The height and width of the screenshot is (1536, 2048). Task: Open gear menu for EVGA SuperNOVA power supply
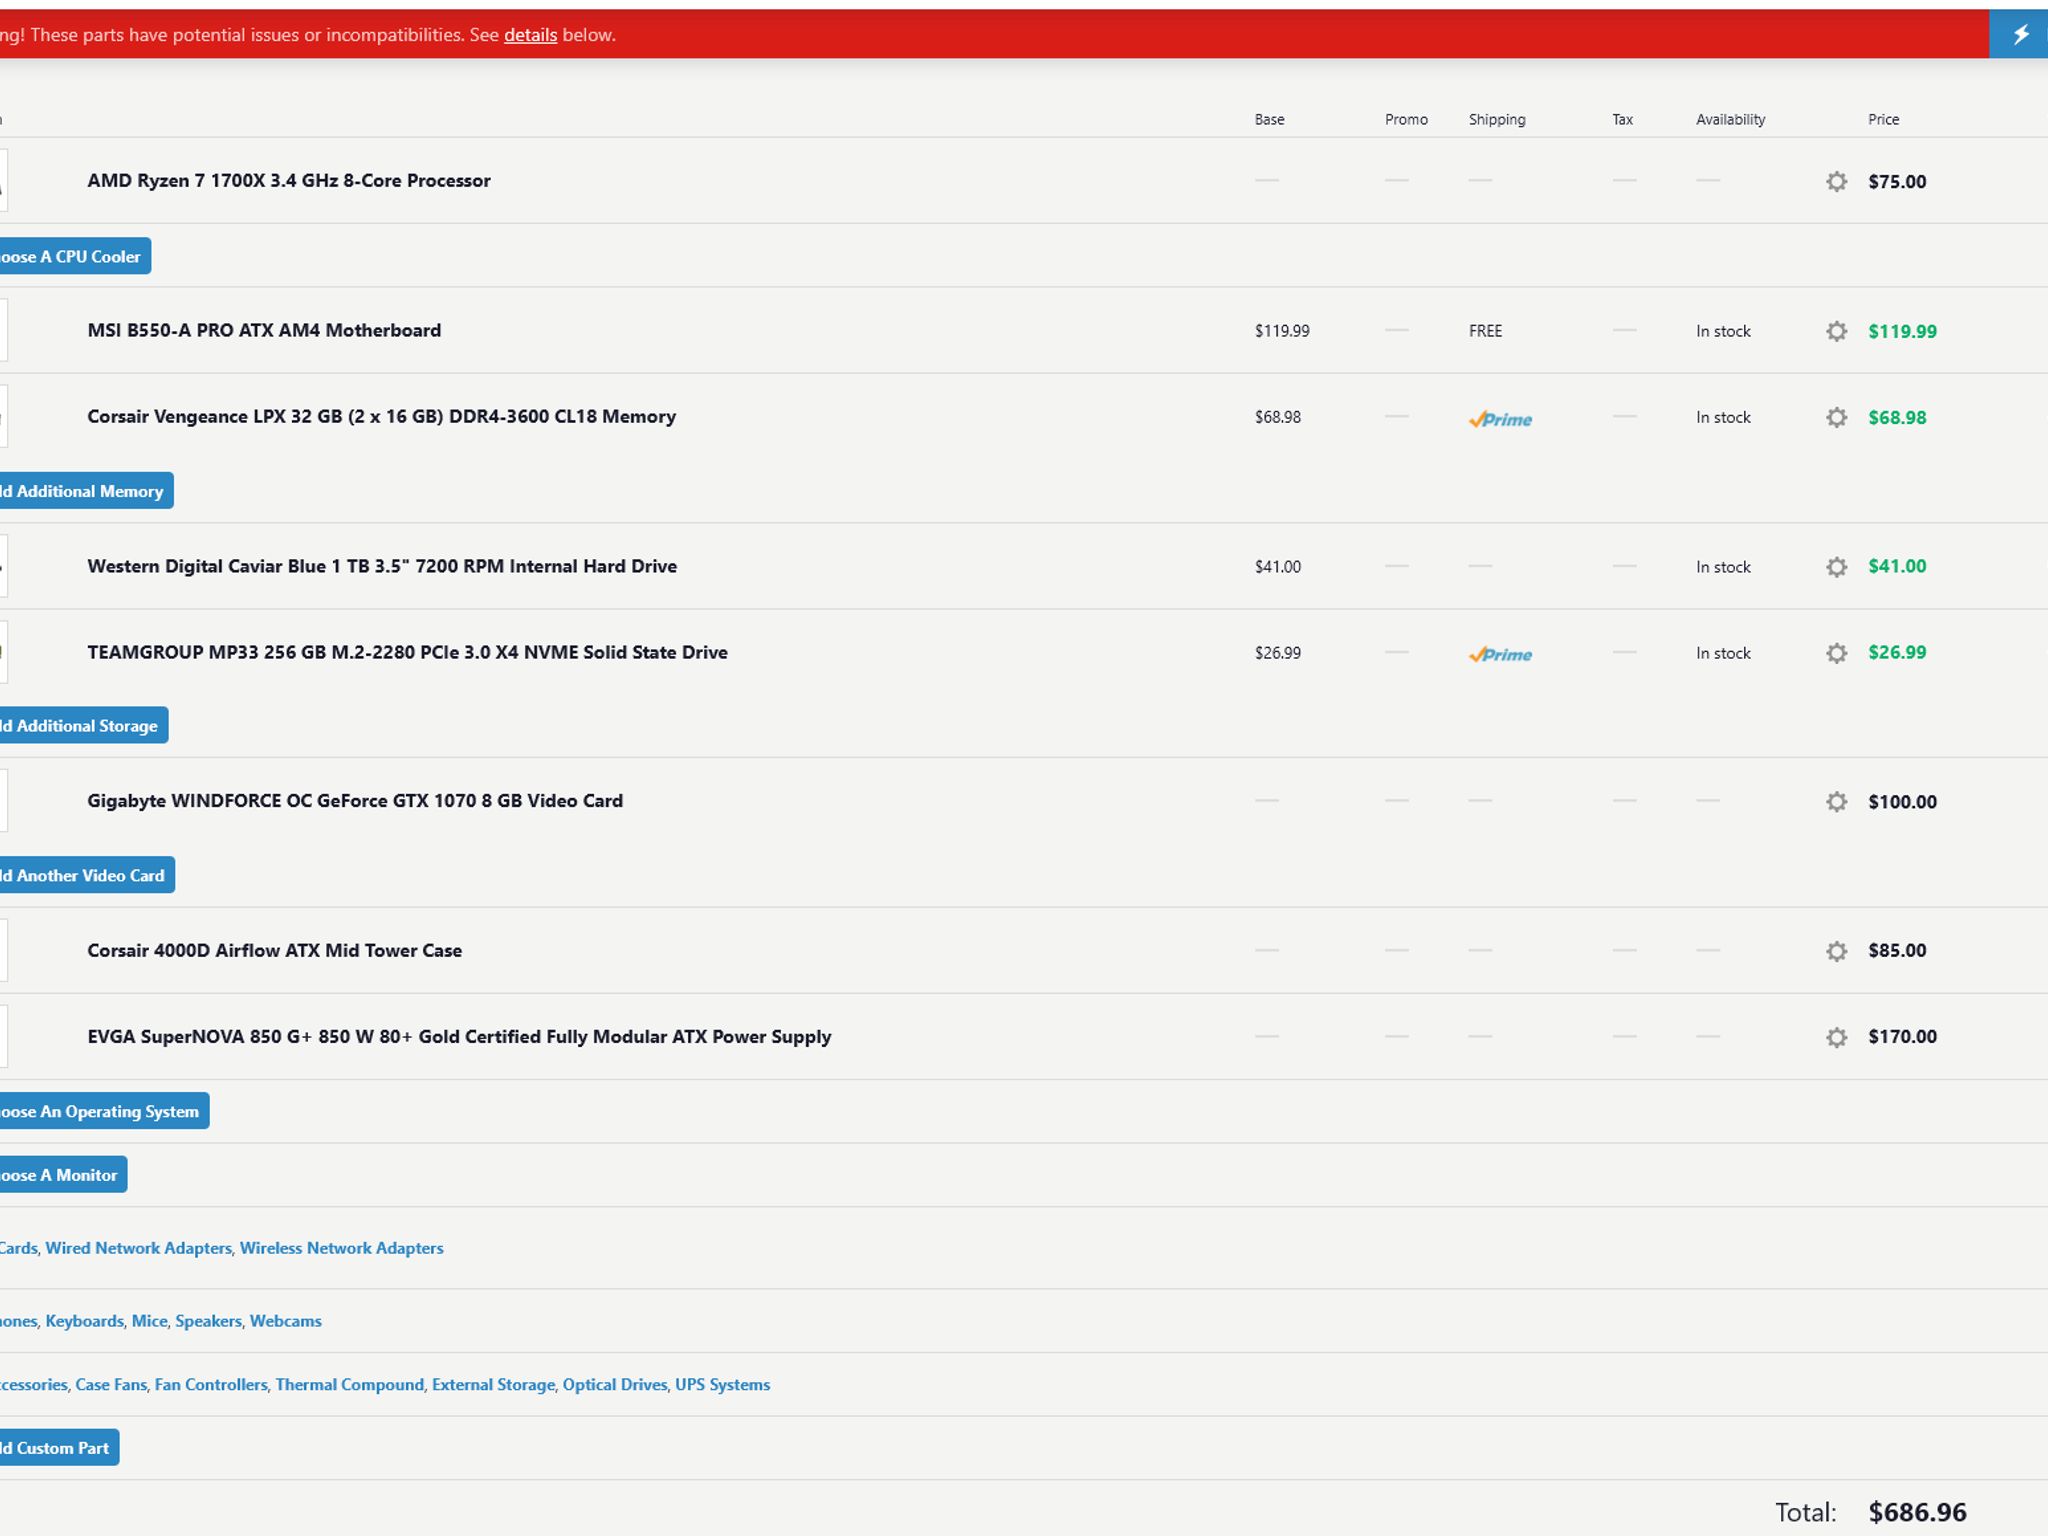pos(1836,1037)
